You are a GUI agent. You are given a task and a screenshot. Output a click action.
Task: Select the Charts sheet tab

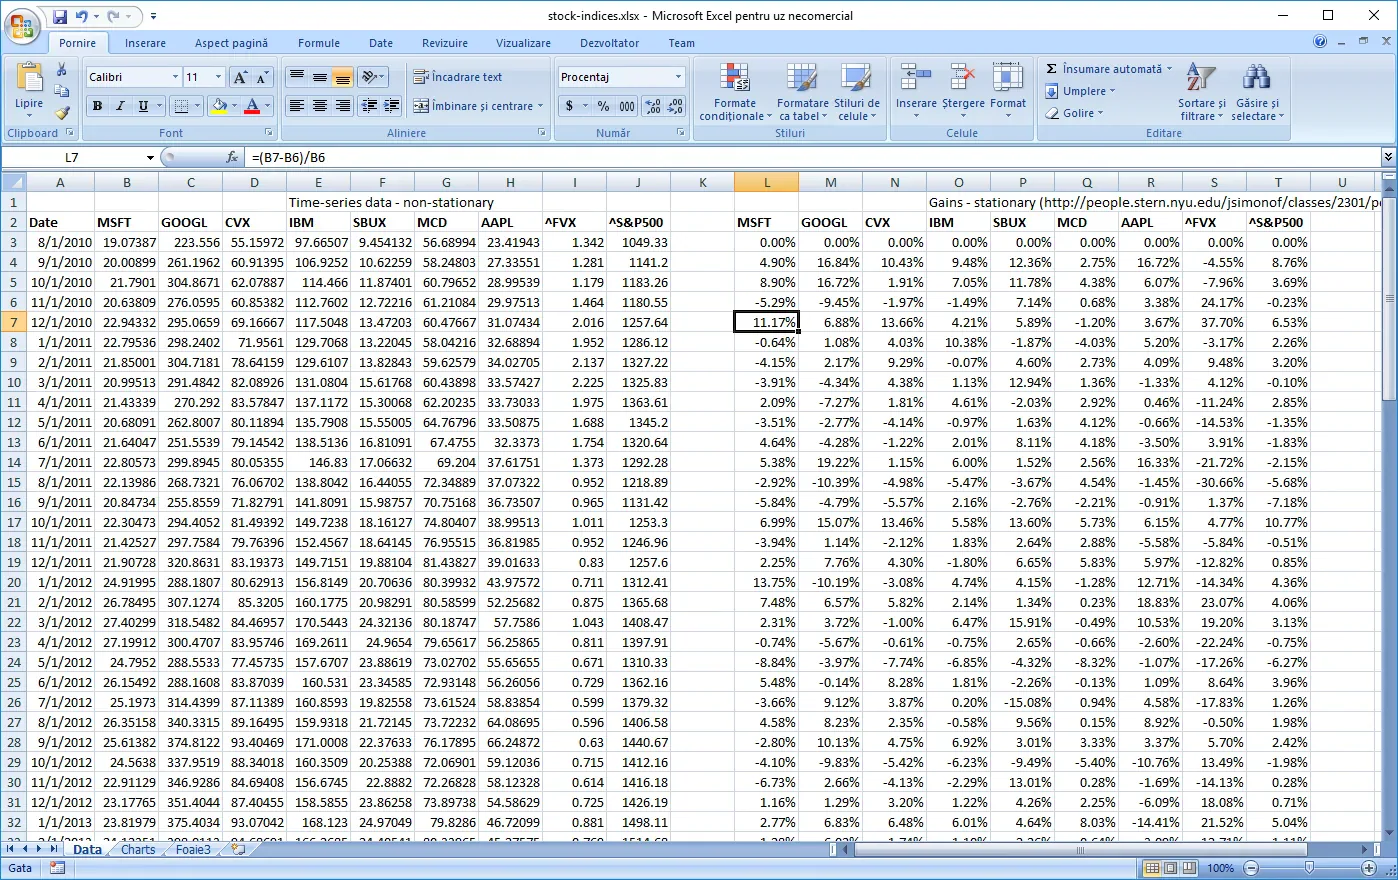click(138, 850)
